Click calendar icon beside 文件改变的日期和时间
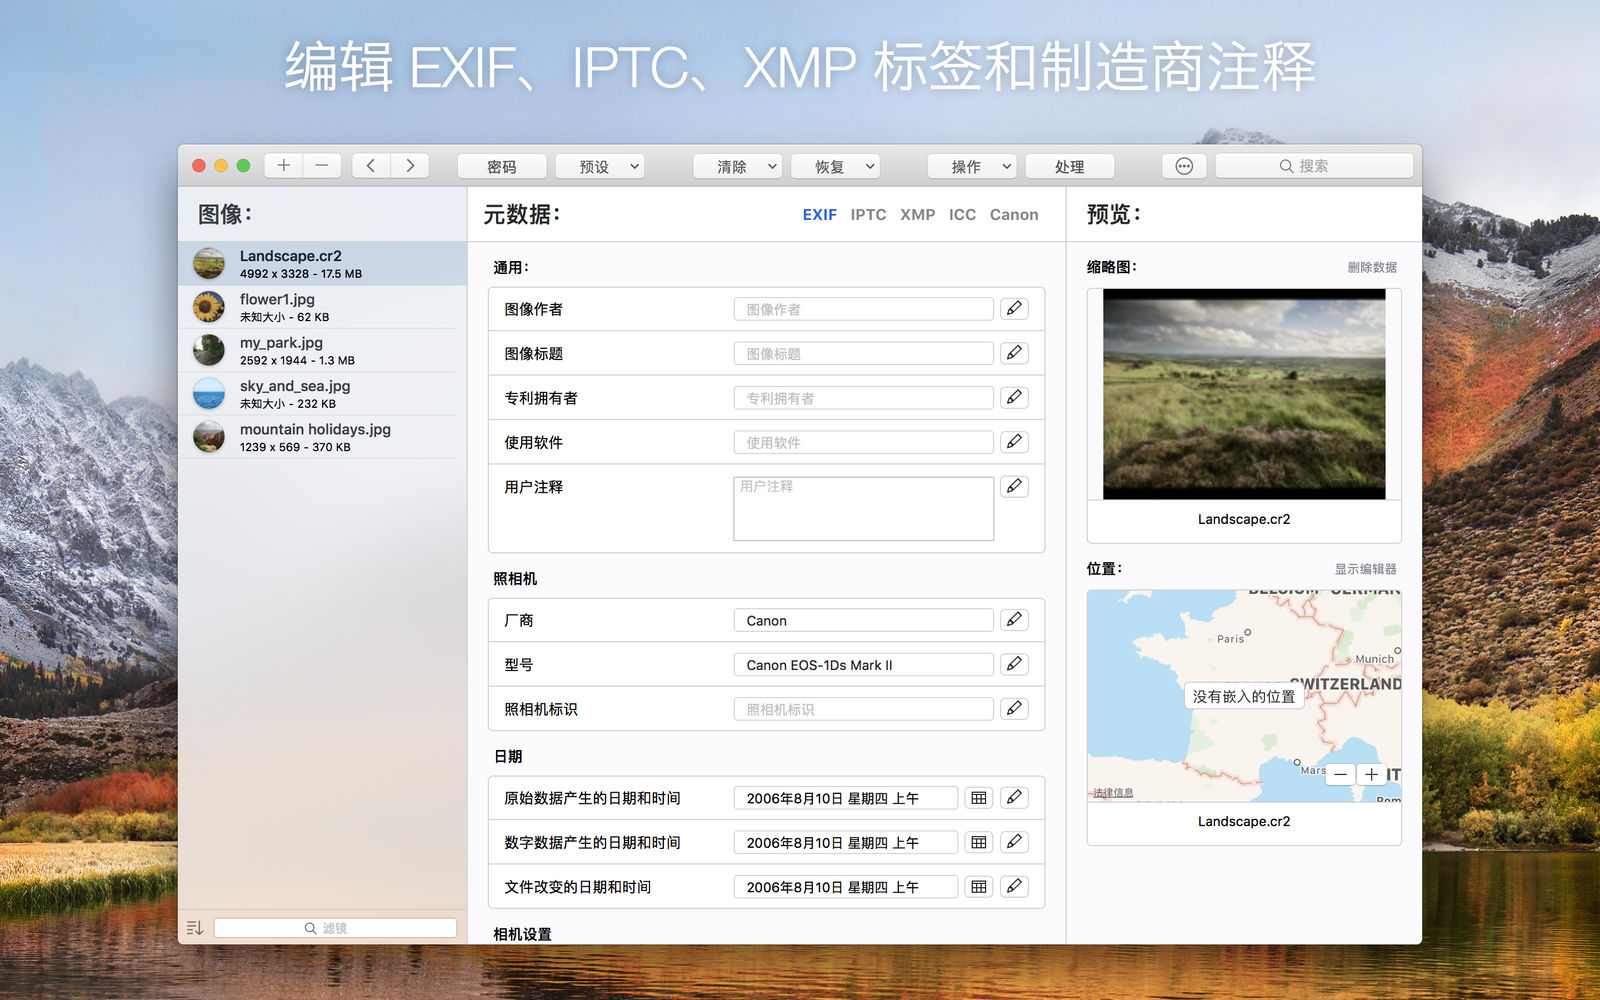This screenshot has width=1600, height=1000. [979, 887]
